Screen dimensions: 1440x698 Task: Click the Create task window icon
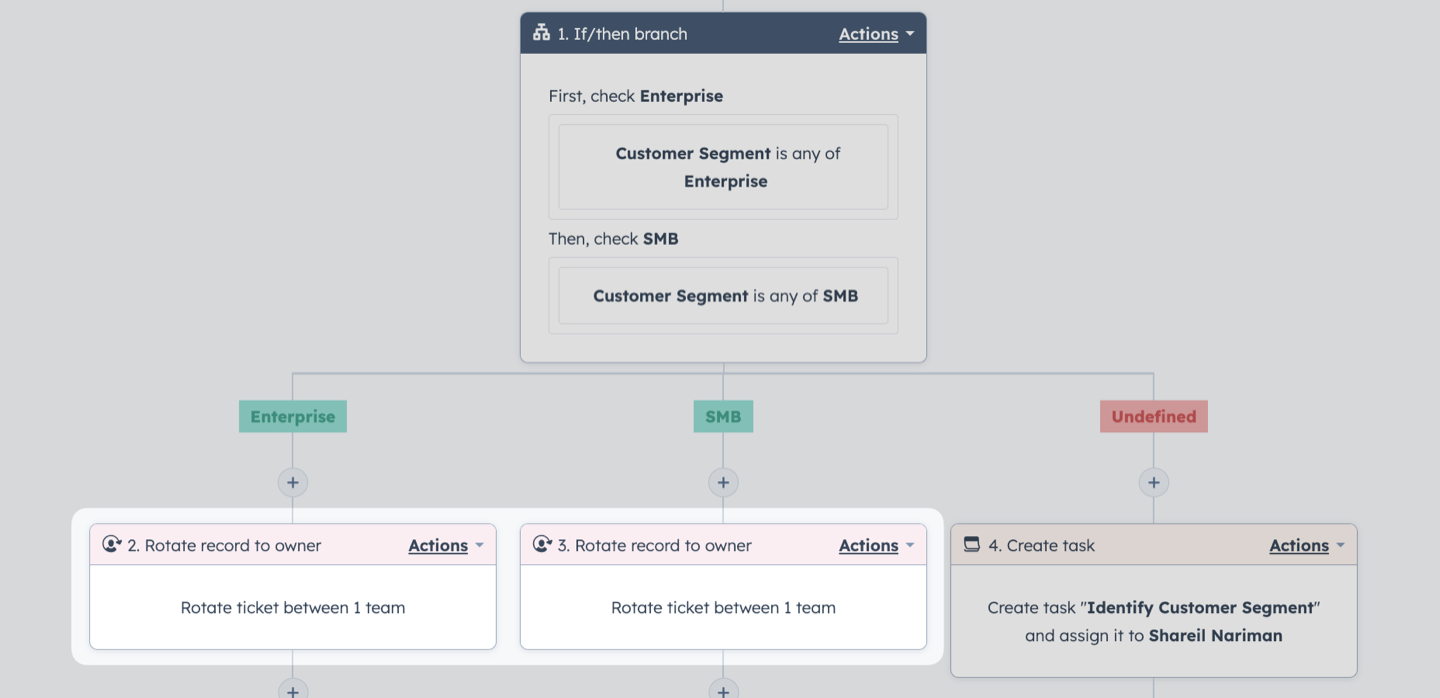coord(971,544)
